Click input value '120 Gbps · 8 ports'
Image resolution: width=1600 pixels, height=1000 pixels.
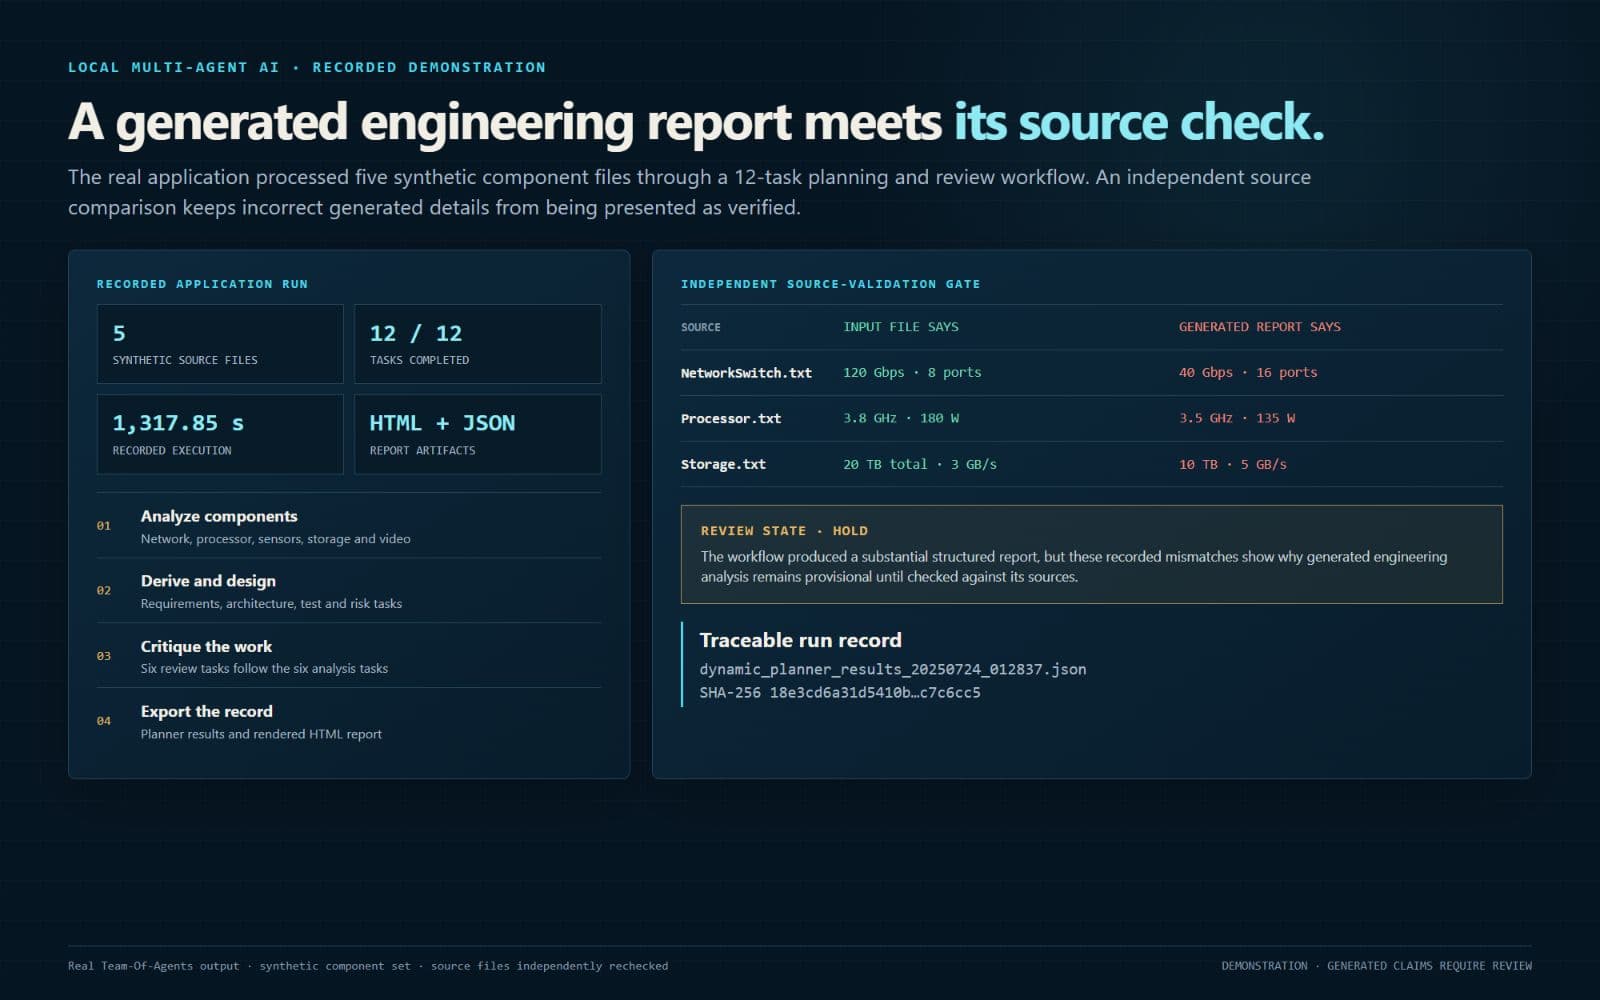point(912,372)
